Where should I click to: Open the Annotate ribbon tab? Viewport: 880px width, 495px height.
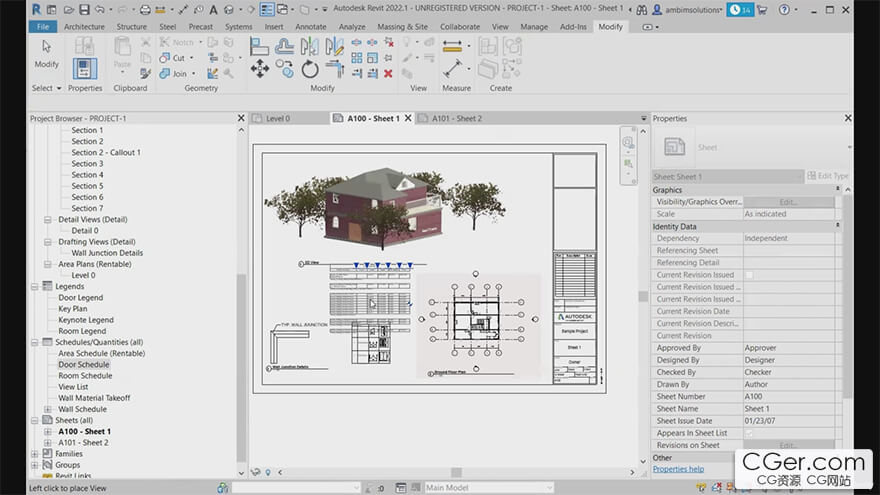point(311,26)
